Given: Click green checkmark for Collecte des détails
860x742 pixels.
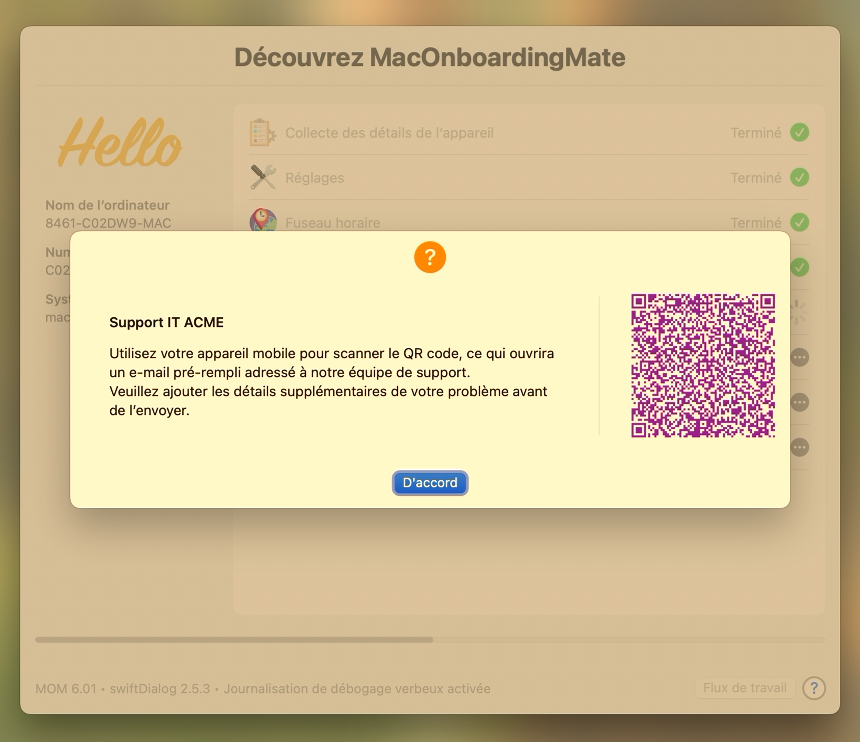Looking at the screenshot, I should 799,133.
